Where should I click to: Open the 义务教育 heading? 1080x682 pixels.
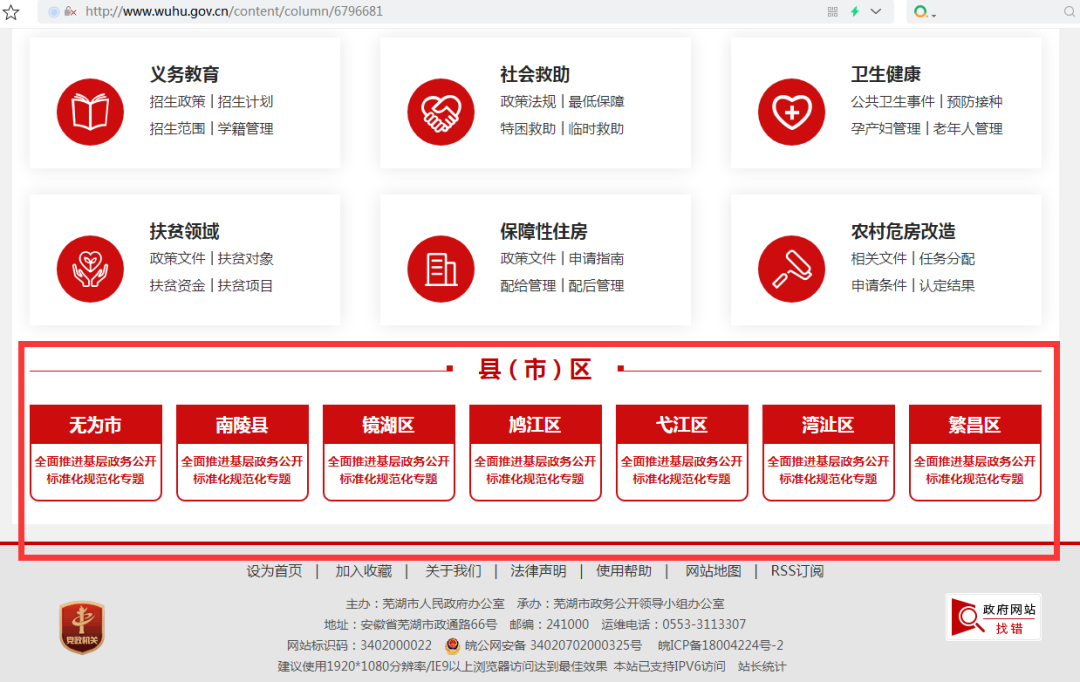point(184,74)
